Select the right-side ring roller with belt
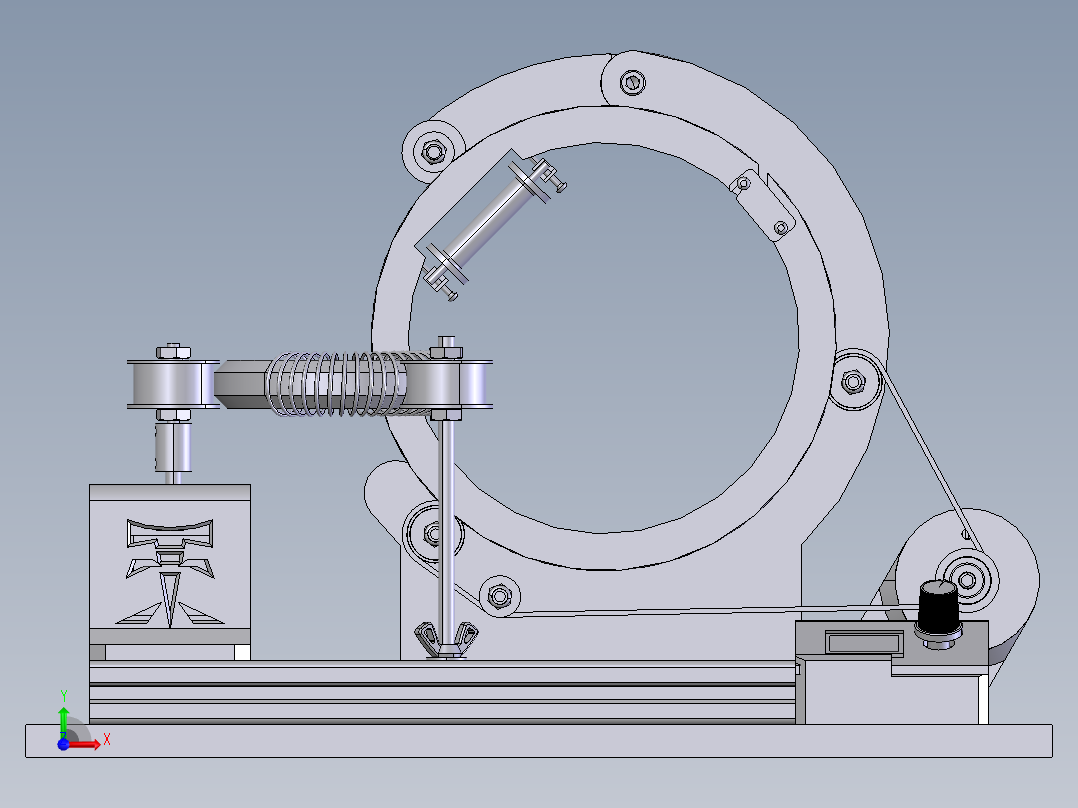 (x=853, y=381)
